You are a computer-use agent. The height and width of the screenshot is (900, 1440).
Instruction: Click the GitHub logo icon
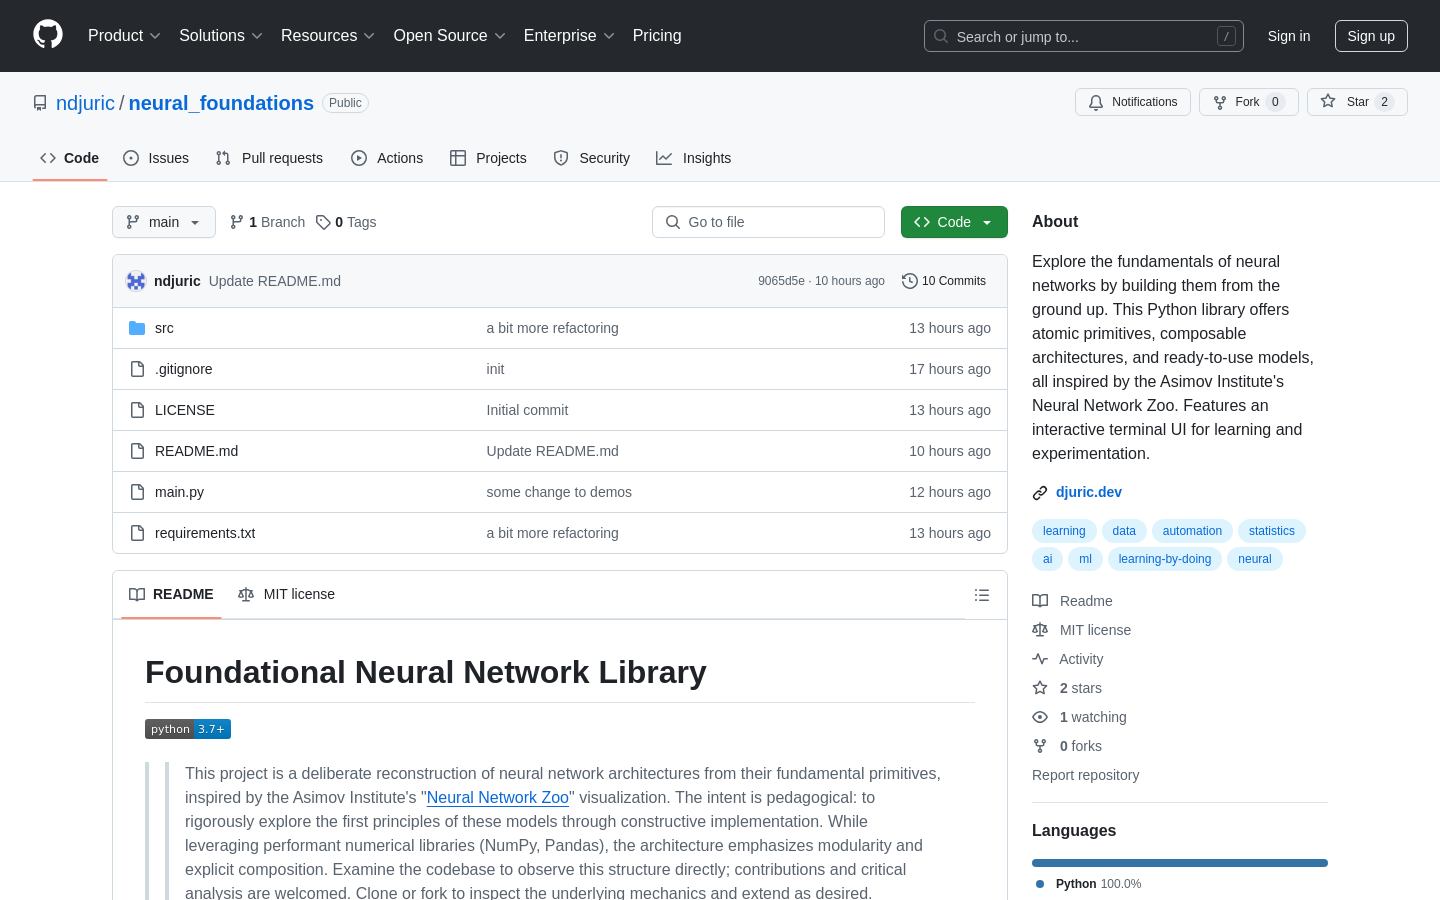[48, 35]
